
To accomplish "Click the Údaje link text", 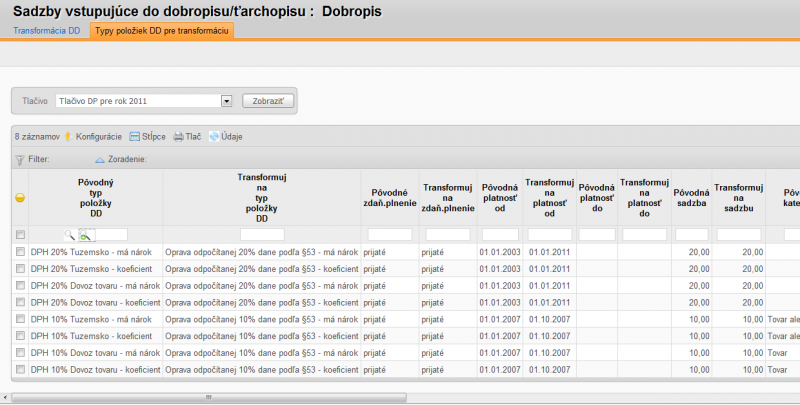I will pyautogui.click(x=232, y=137).
